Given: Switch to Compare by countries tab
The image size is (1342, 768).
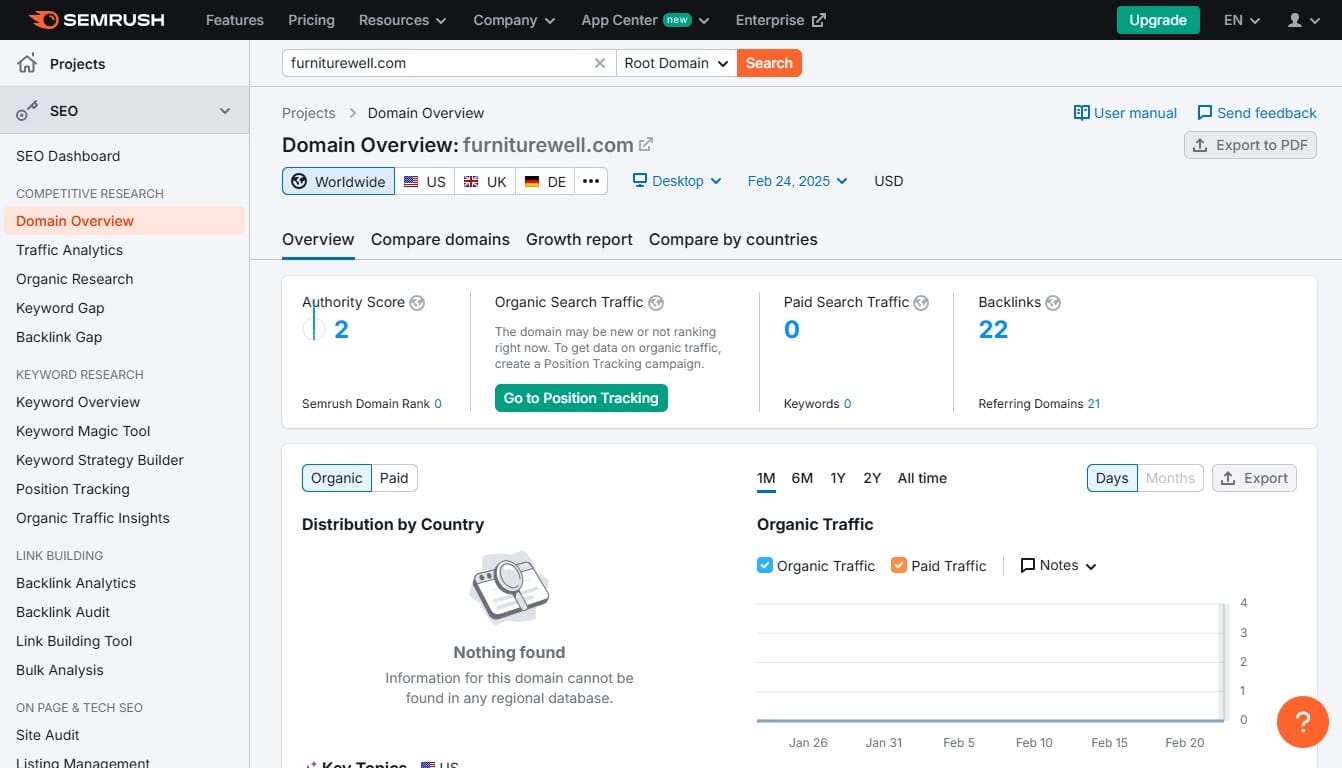Looking at the screenshot, I should [x=733, y=240].
